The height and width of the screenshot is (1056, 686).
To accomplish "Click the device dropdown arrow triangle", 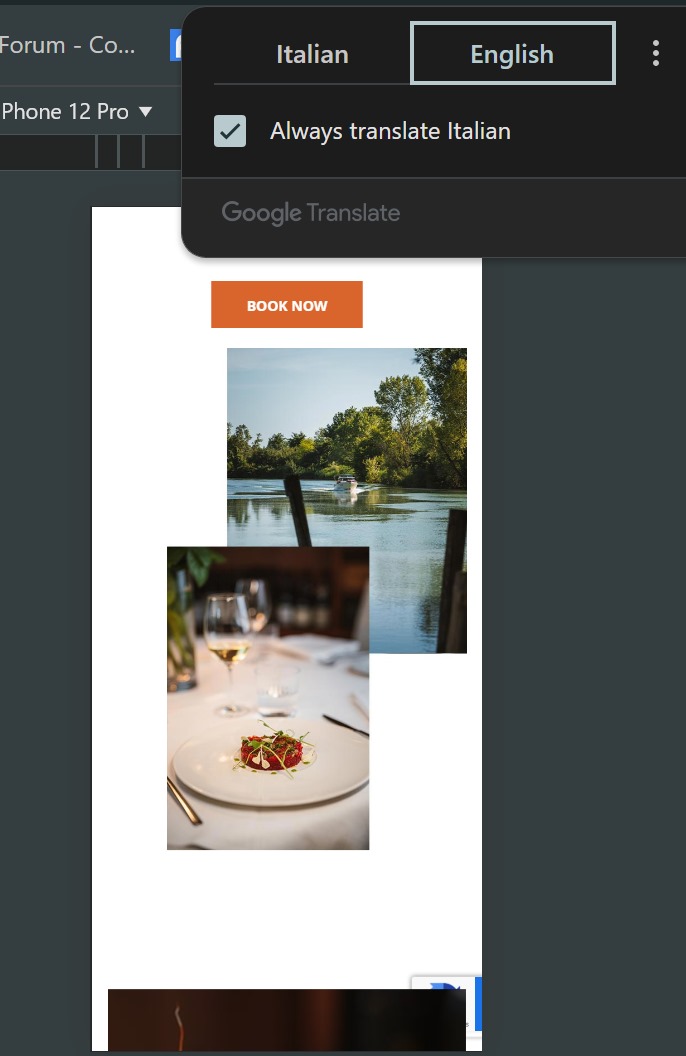I will [x=145, y=112].
